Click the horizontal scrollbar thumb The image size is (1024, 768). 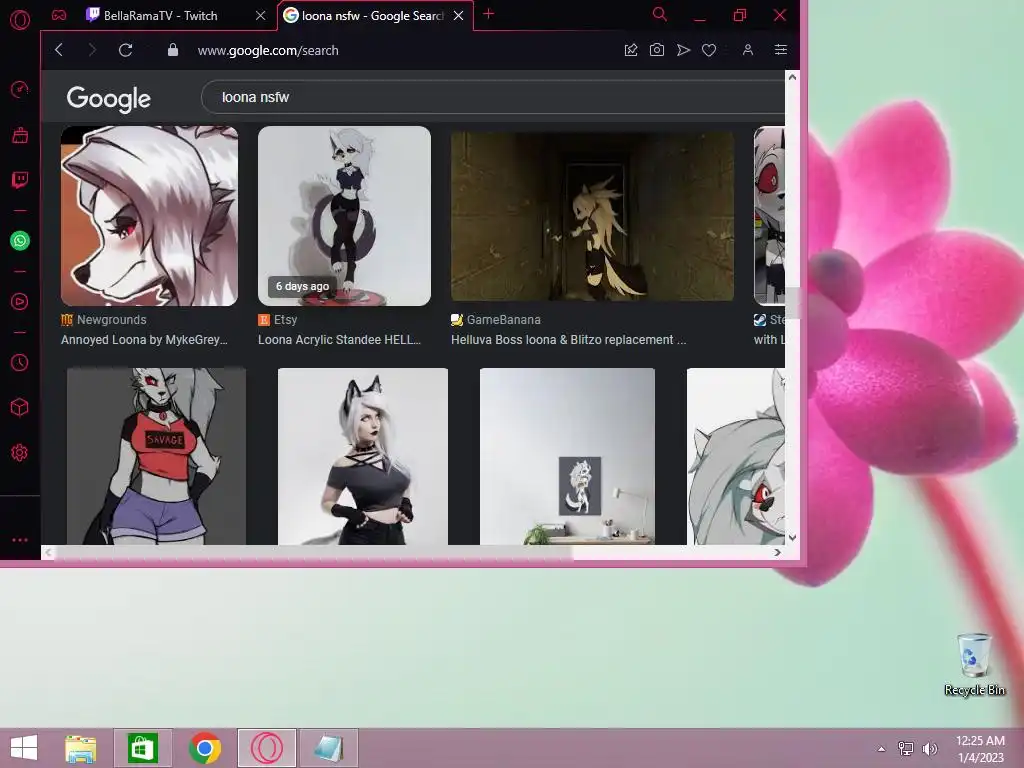click(313, 552)
